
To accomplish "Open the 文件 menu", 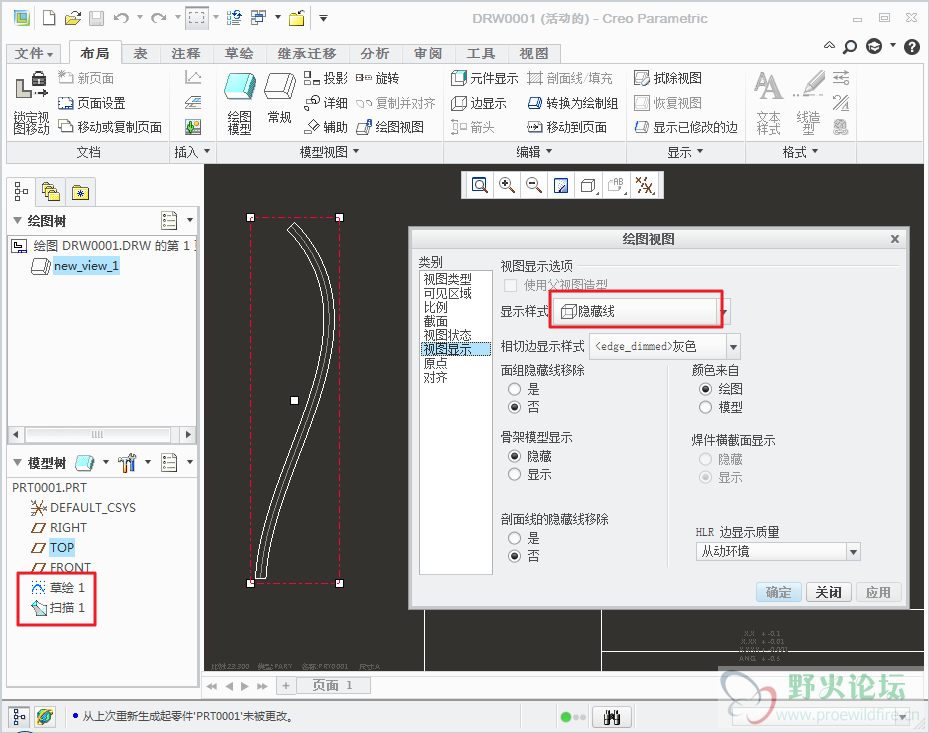I will [x=34, y=53].
